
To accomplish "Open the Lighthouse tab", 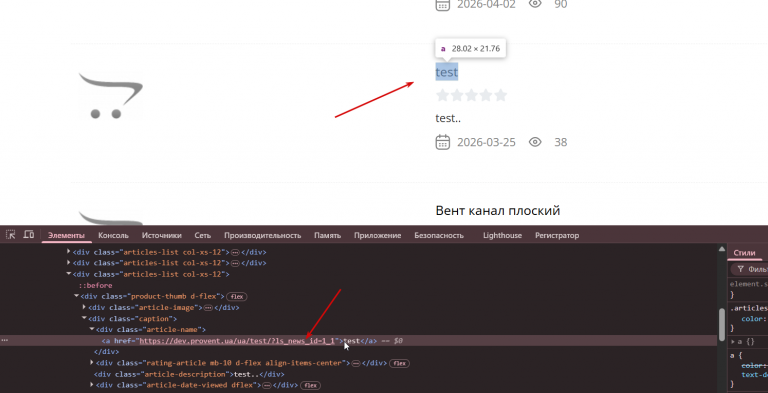I will click(502, 235).
